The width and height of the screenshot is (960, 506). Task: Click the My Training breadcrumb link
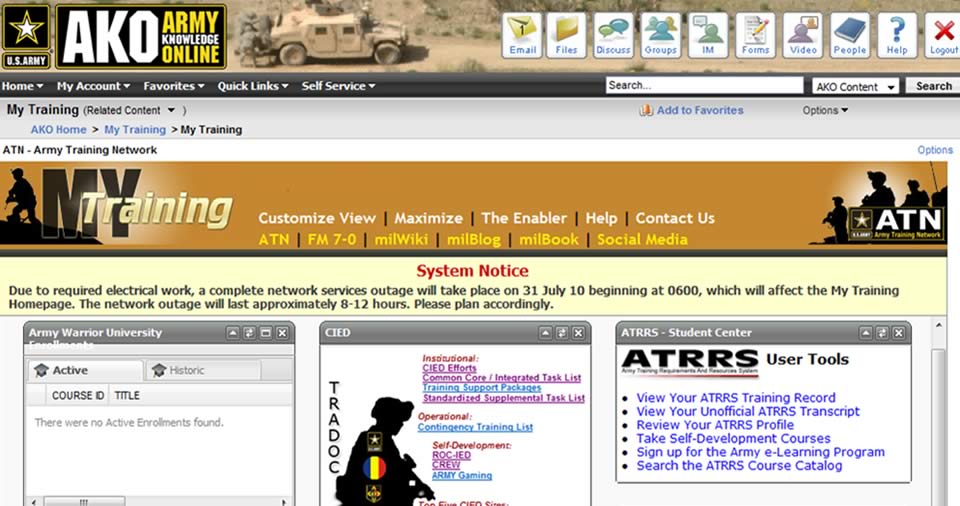point(135,130)
